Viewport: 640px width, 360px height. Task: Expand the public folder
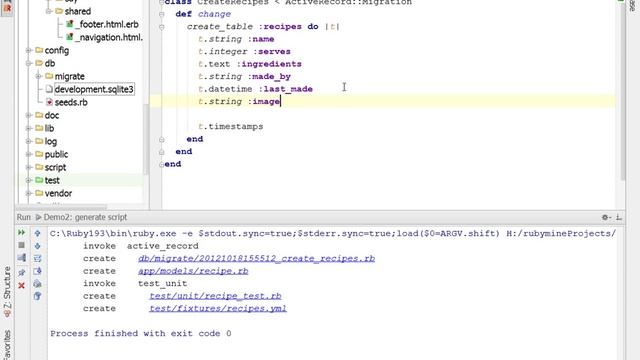[29, 155]
